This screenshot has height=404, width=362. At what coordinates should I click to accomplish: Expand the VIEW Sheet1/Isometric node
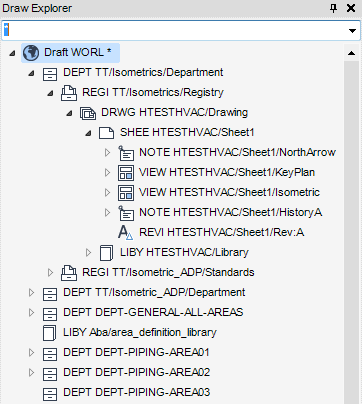107,192
